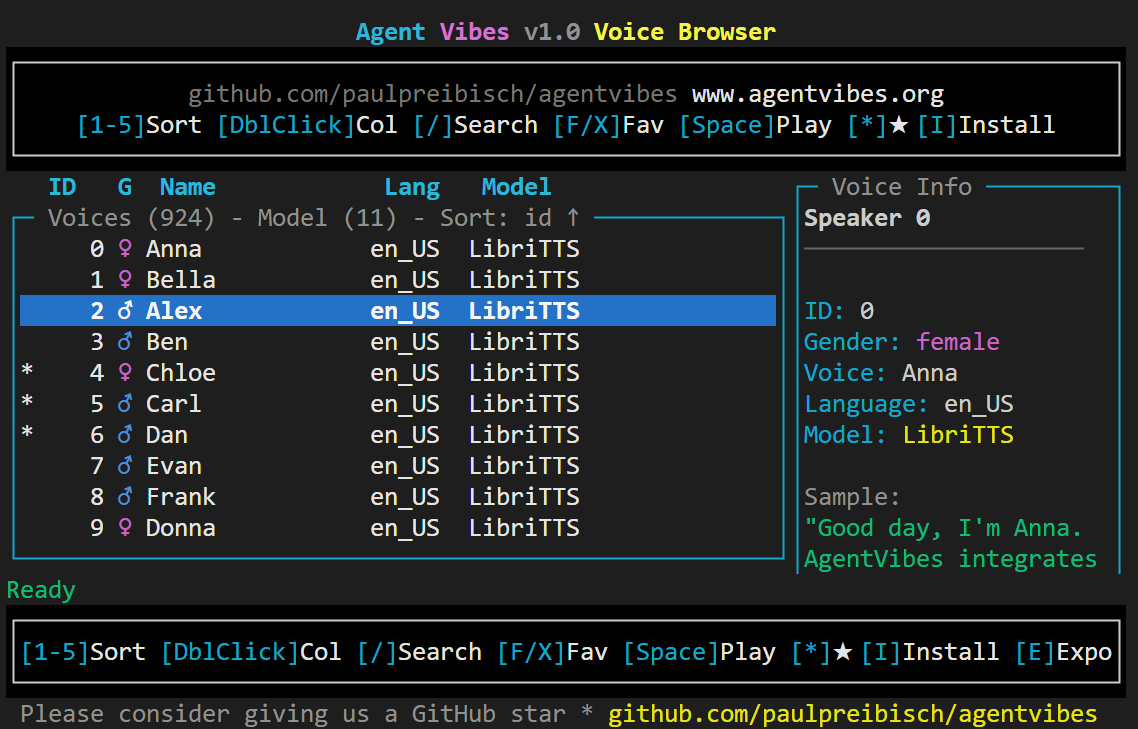Select the Anna voice row

pyautogui.click(x=398, y=249)
